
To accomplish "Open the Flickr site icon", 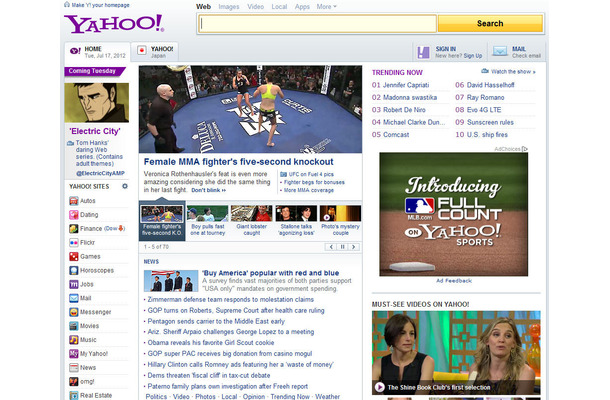I will (x=74, y=243).
